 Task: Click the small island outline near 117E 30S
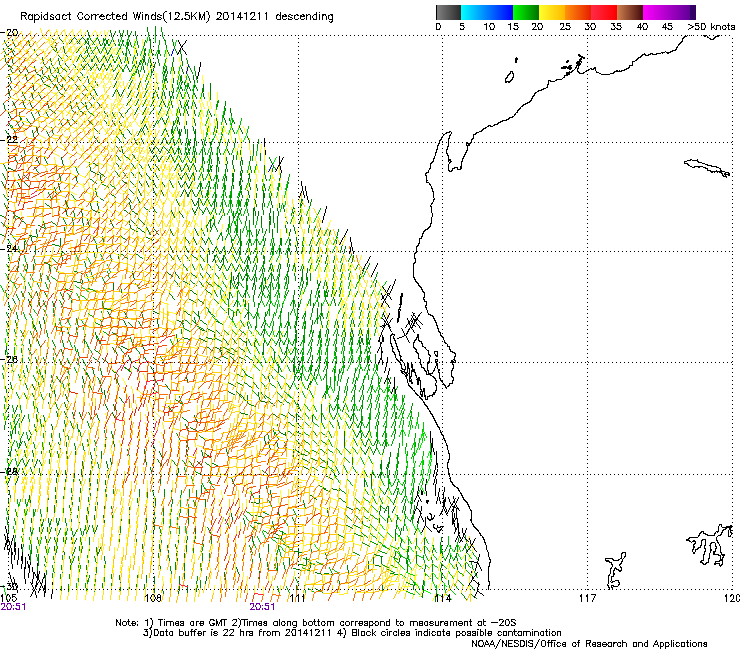tap(615, 571)
